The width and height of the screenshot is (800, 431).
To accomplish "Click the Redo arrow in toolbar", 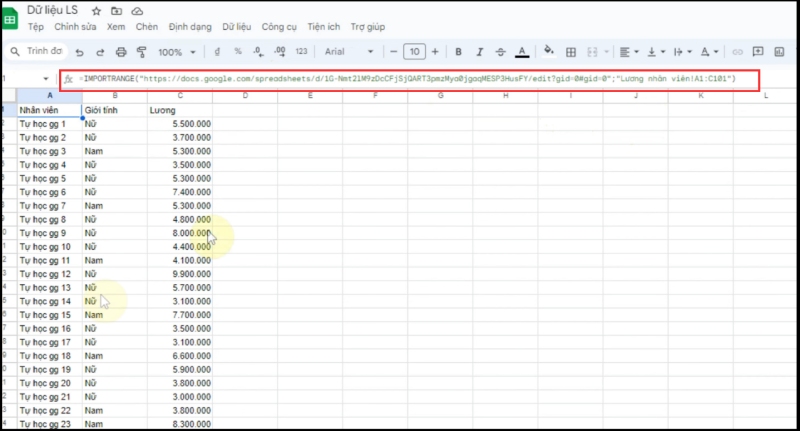I will coord(98,51).
